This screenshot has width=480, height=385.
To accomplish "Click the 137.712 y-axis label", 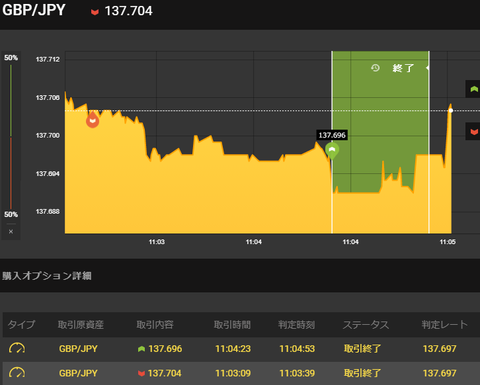I will [x=48, y=59].
